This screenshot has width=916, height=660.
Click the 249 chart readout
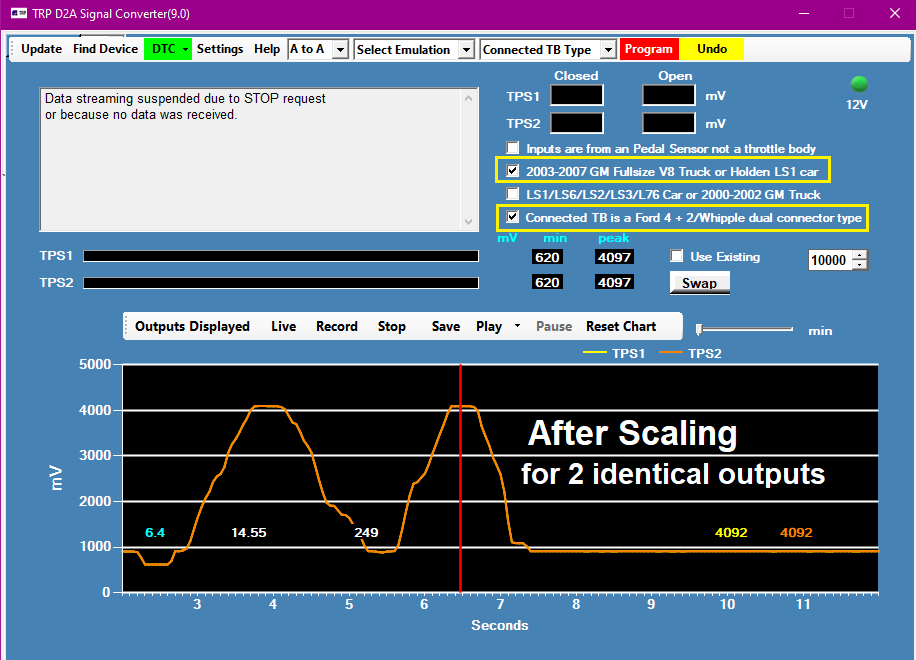coord(366,532)
